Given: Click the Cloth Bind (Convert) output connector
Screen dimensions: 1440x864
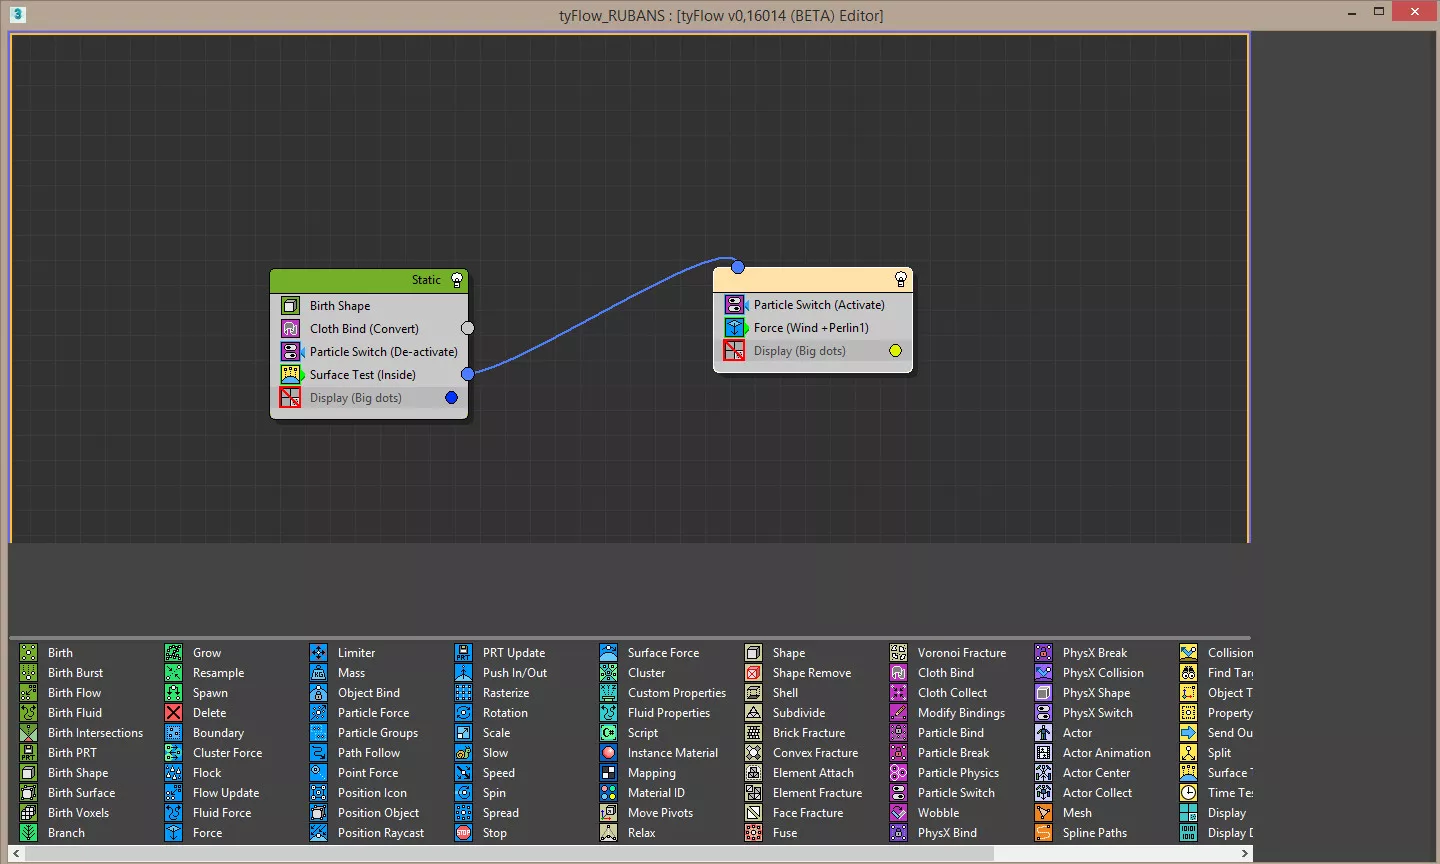Looking at the screenshot, I should point(467,328).
